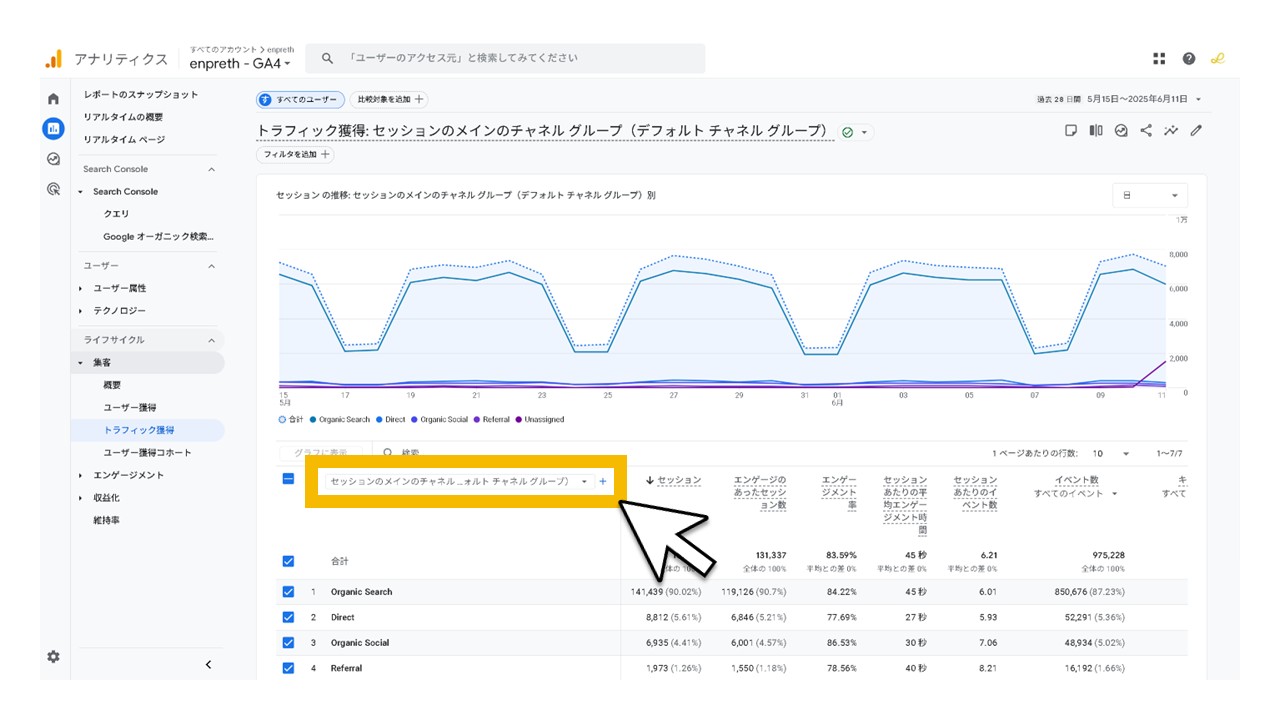Toggle the select-all checkbox above the table
The image size is (1280, 720).
pyautogui.click(x=288, y=479)
